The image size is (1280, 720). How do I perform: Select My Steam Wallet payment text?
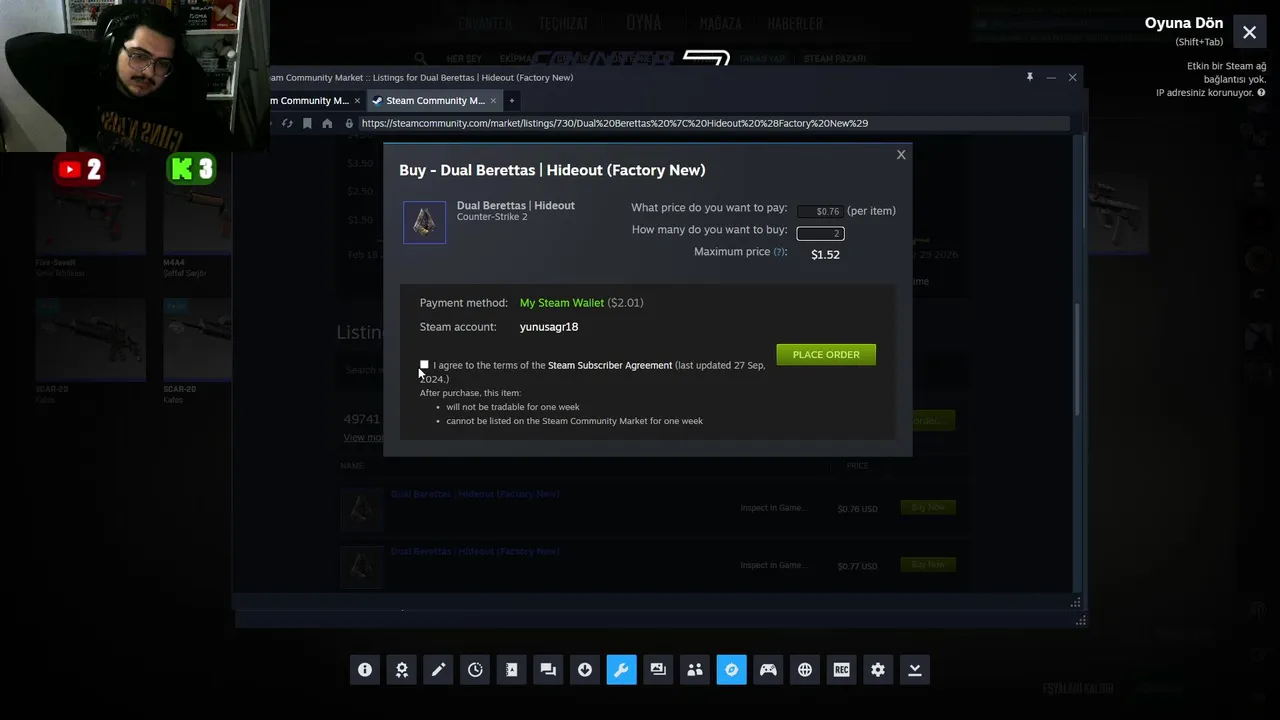(x=562, y=303)
